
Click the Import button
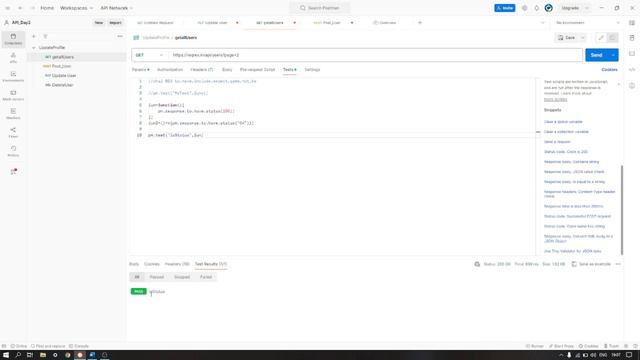click(116, 23)
